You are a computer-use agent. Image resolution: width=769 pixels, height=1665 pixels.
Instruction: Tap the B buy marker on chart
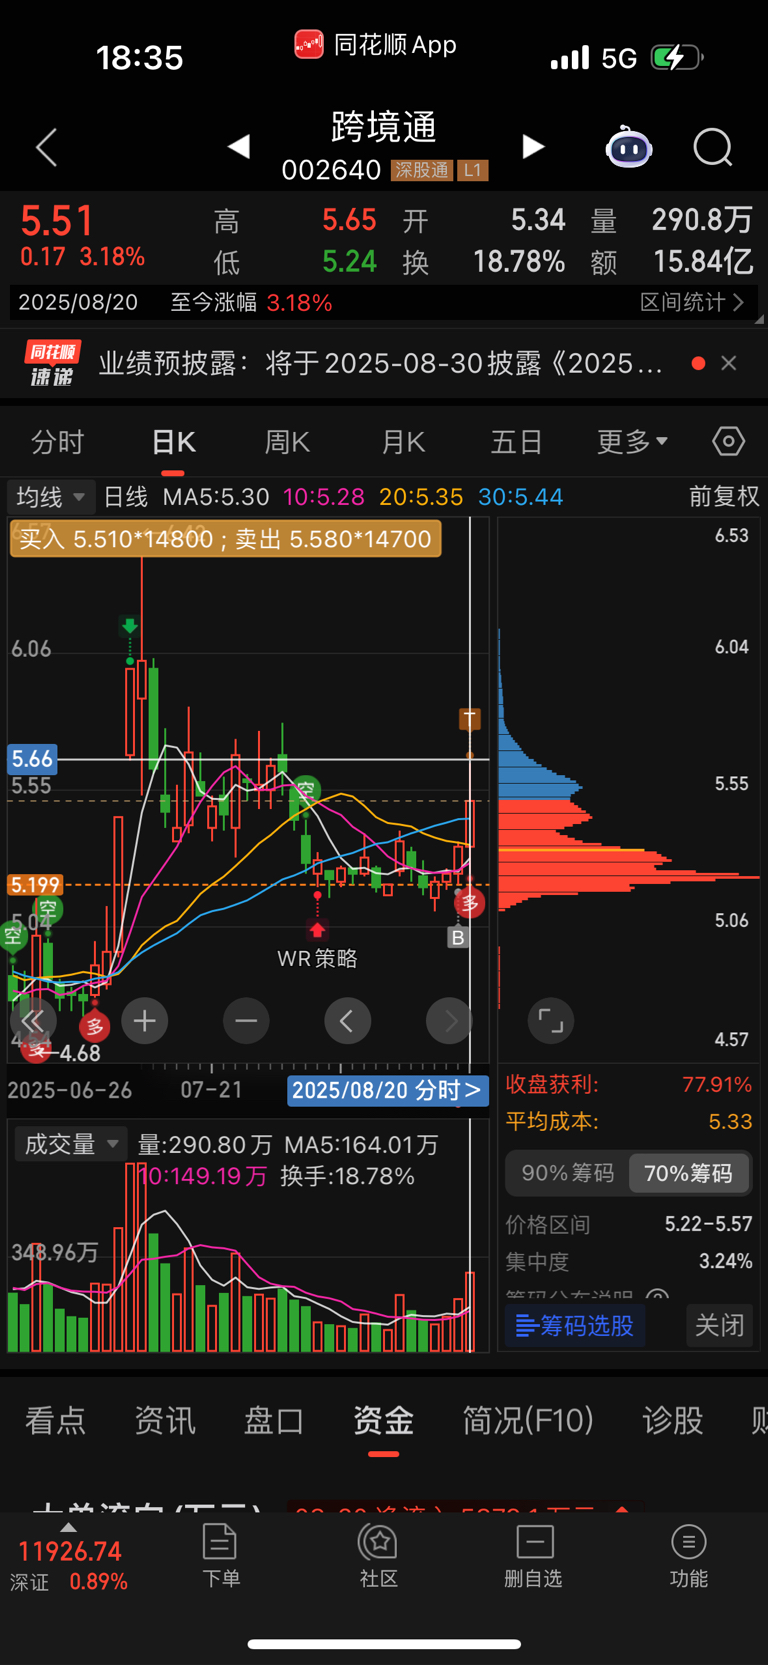point(458,937)
